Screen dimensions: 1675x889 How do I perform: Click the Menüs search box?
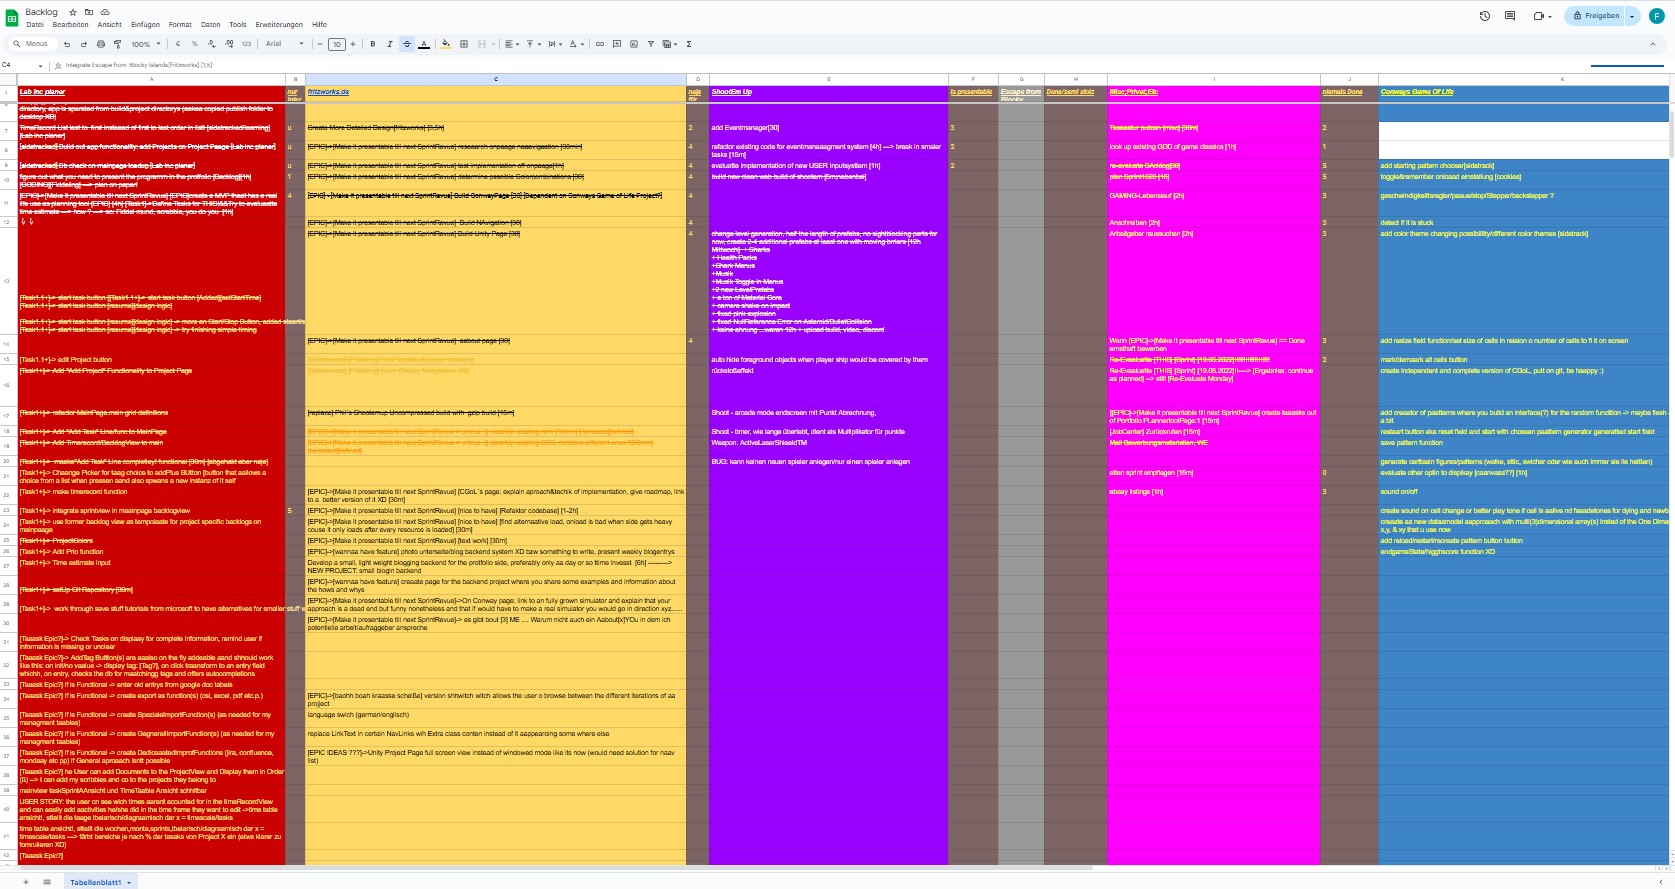tap(32, 44)
